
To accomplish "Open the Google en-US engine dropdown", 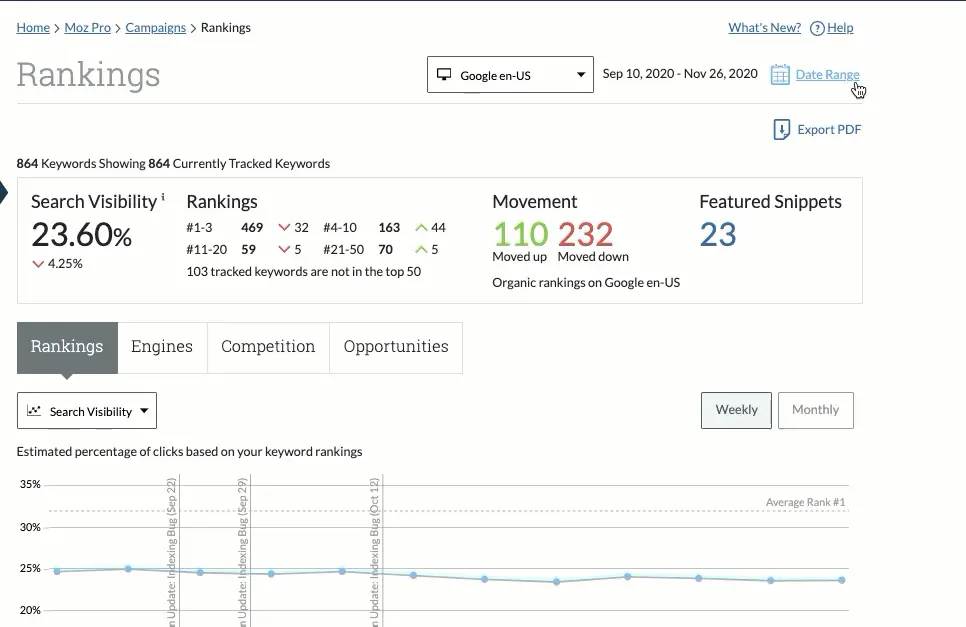I will coord(510,75).
